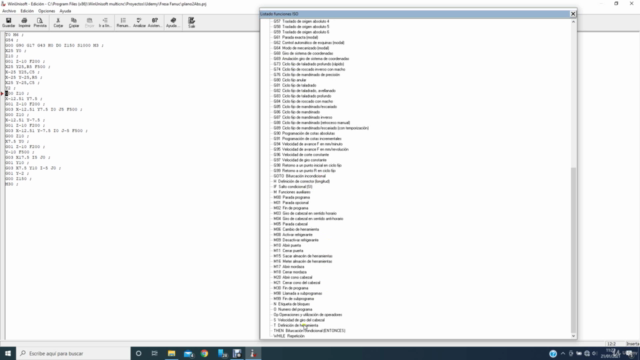
Task: Select M03 Giro de cabezal sentido horario
Action: (x=305, y=213)
